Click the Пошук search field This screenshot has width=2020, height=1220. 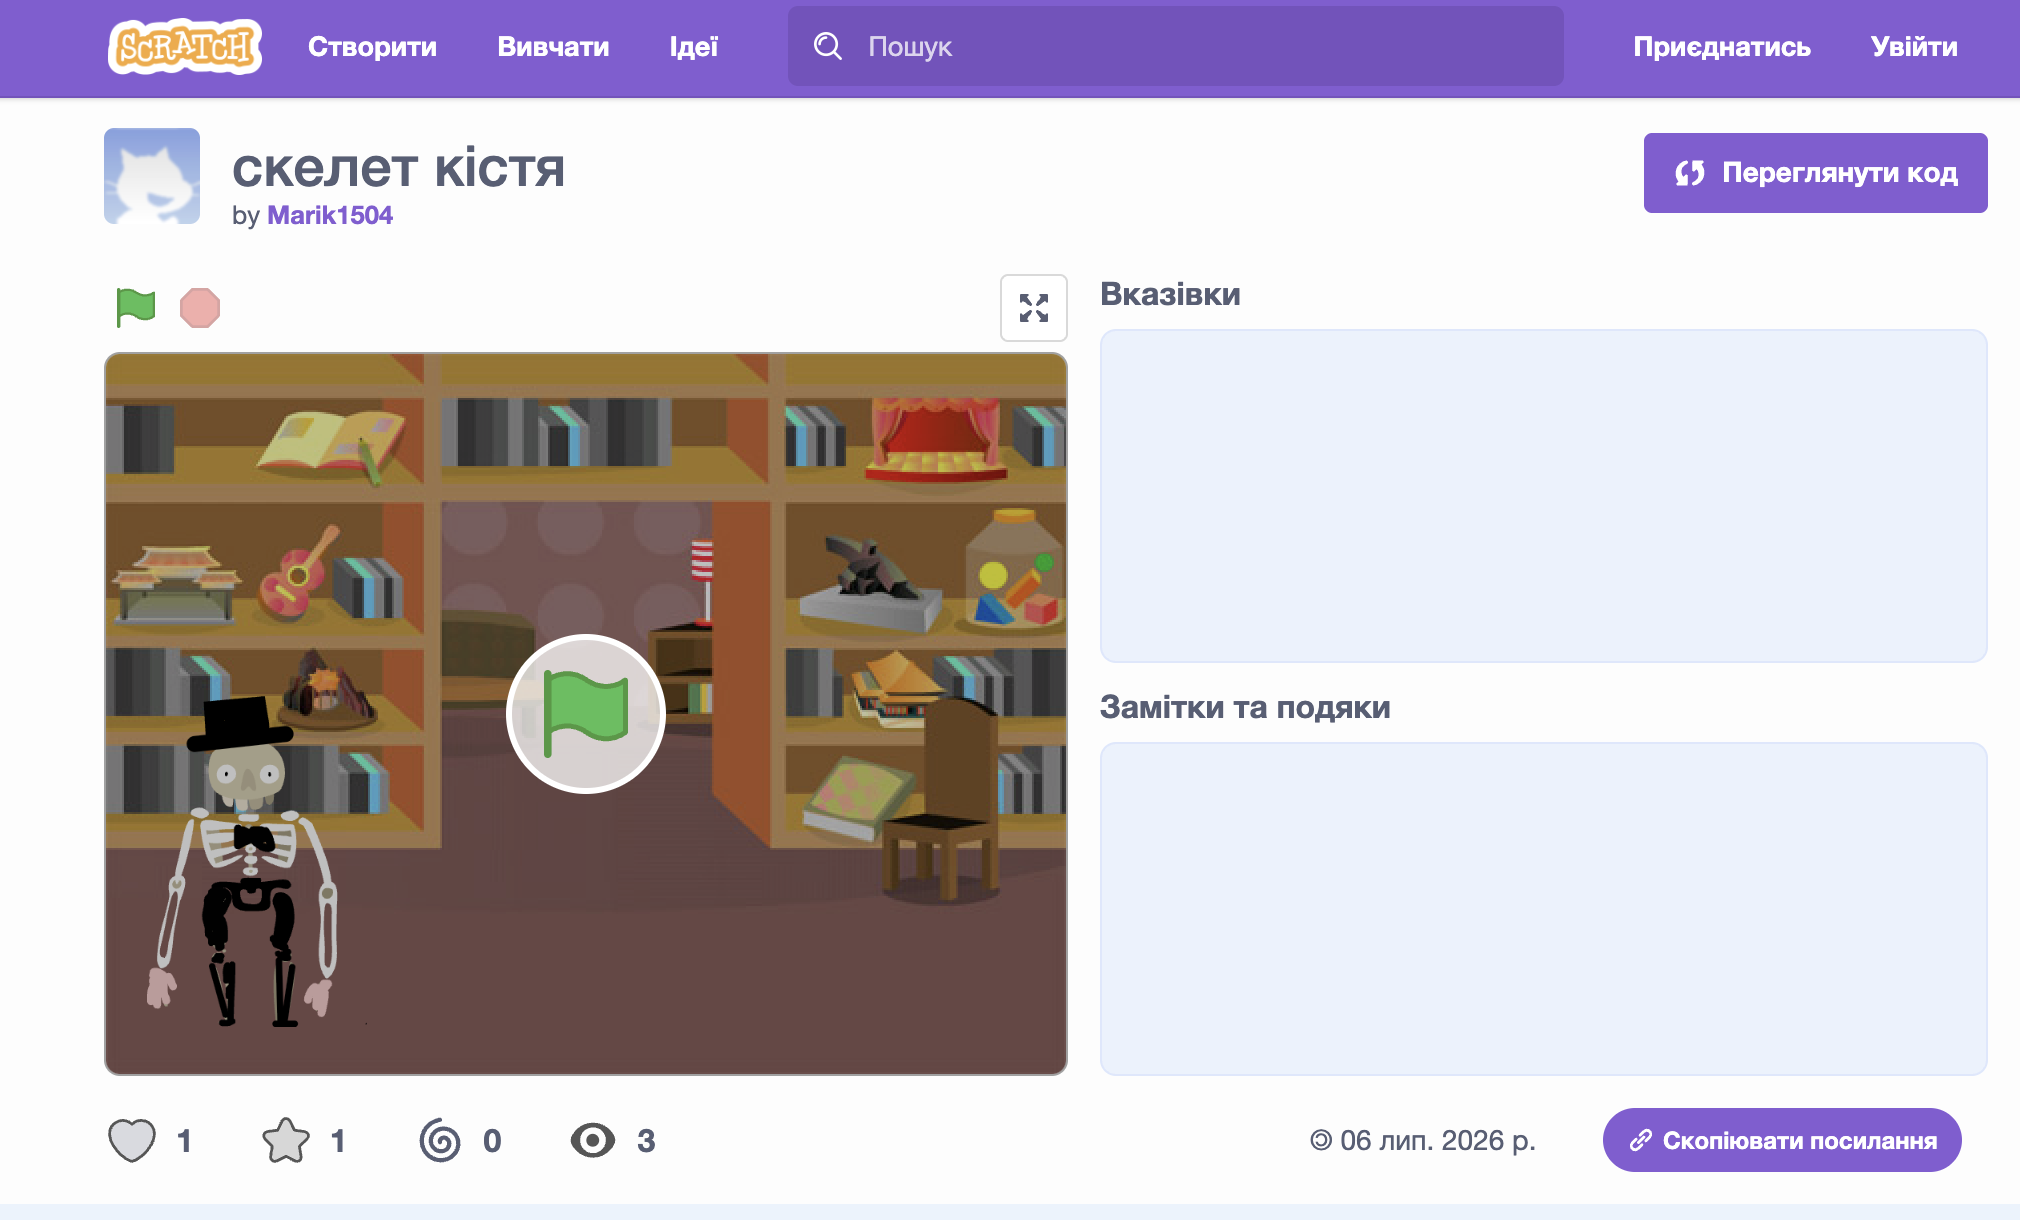(x=1176, y=46)
